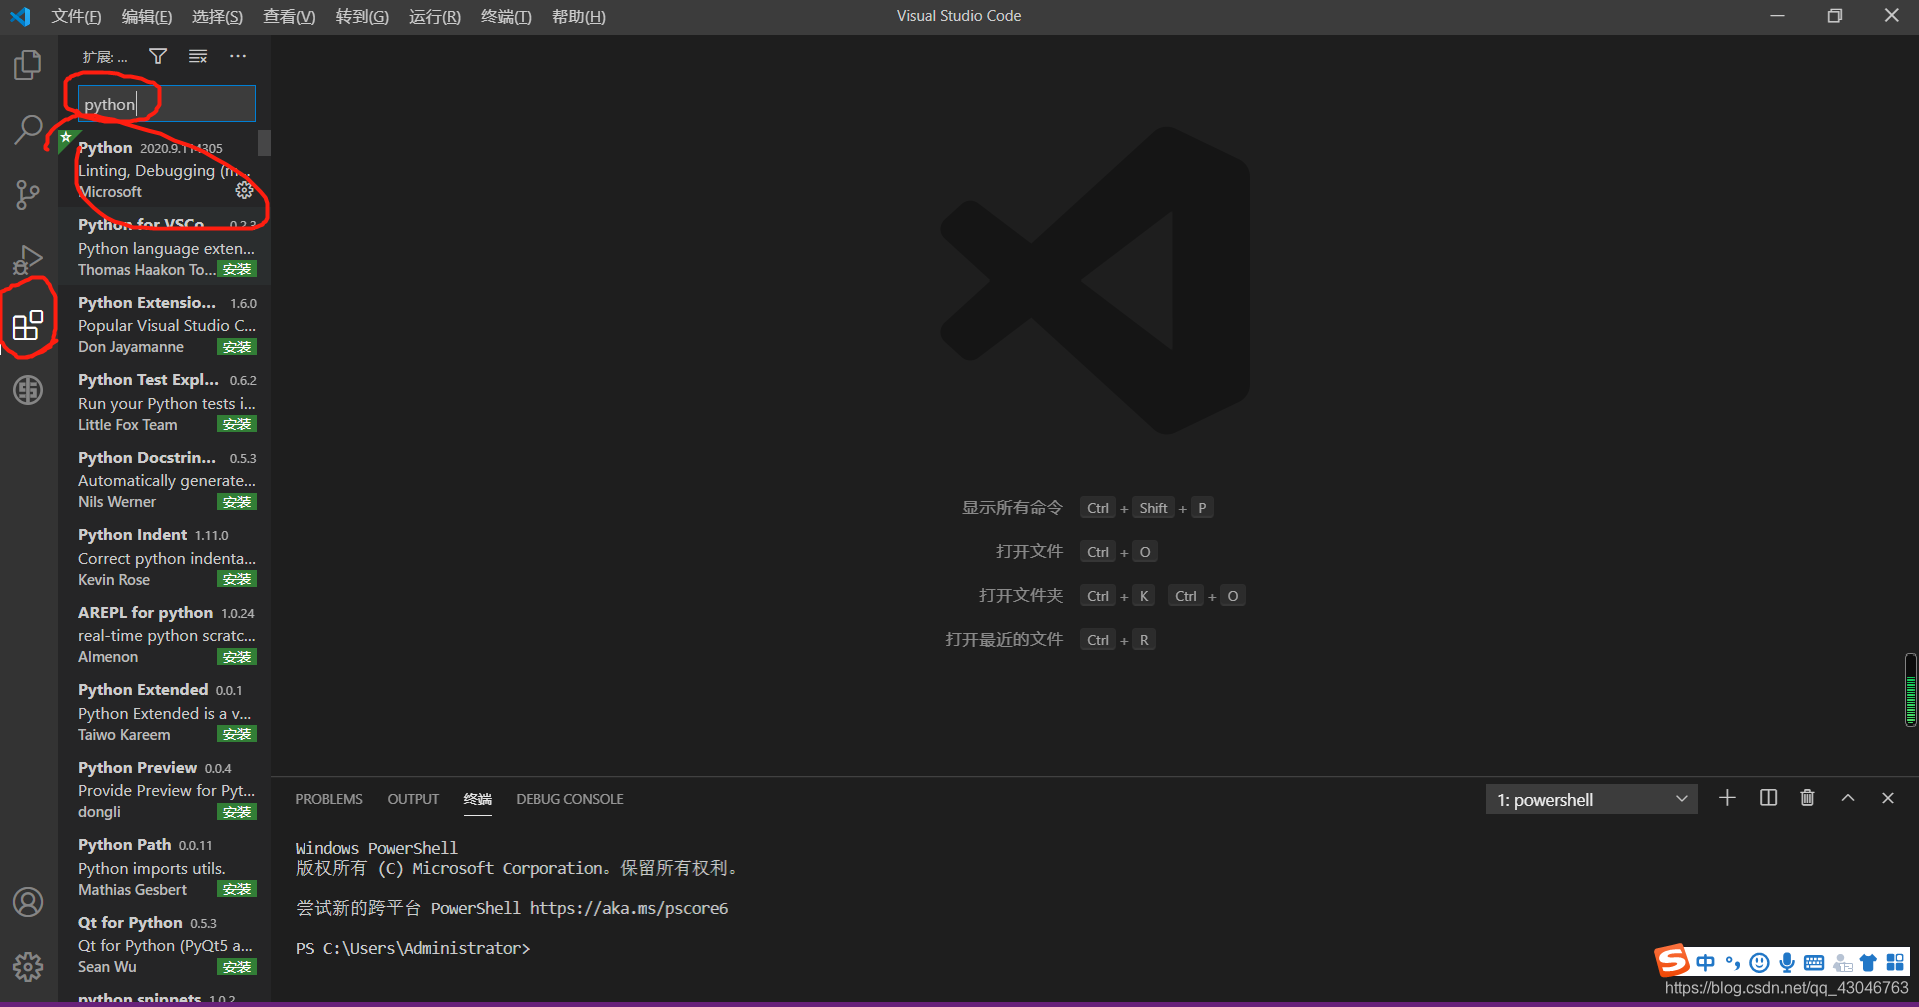This screenshot has width=1919, height=1007.
Task: Install AREPL for python extension
Action: tap(238, 657)
